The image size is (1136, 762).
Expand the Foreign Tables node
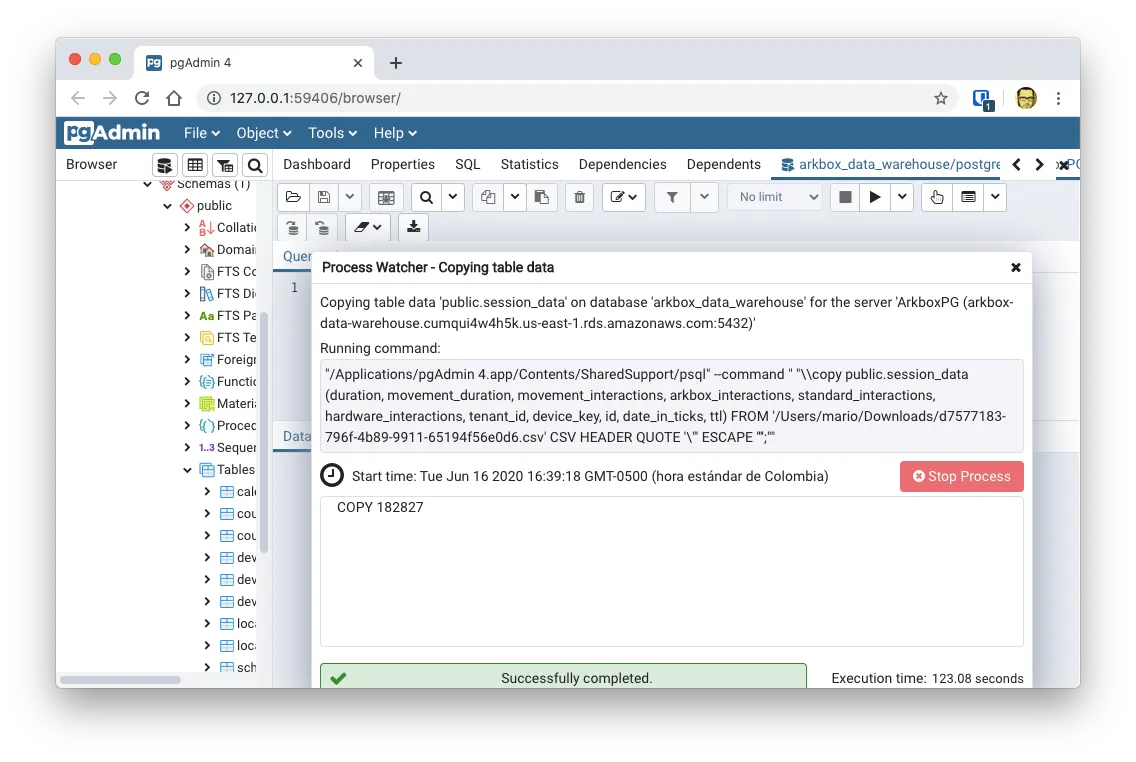187,359
